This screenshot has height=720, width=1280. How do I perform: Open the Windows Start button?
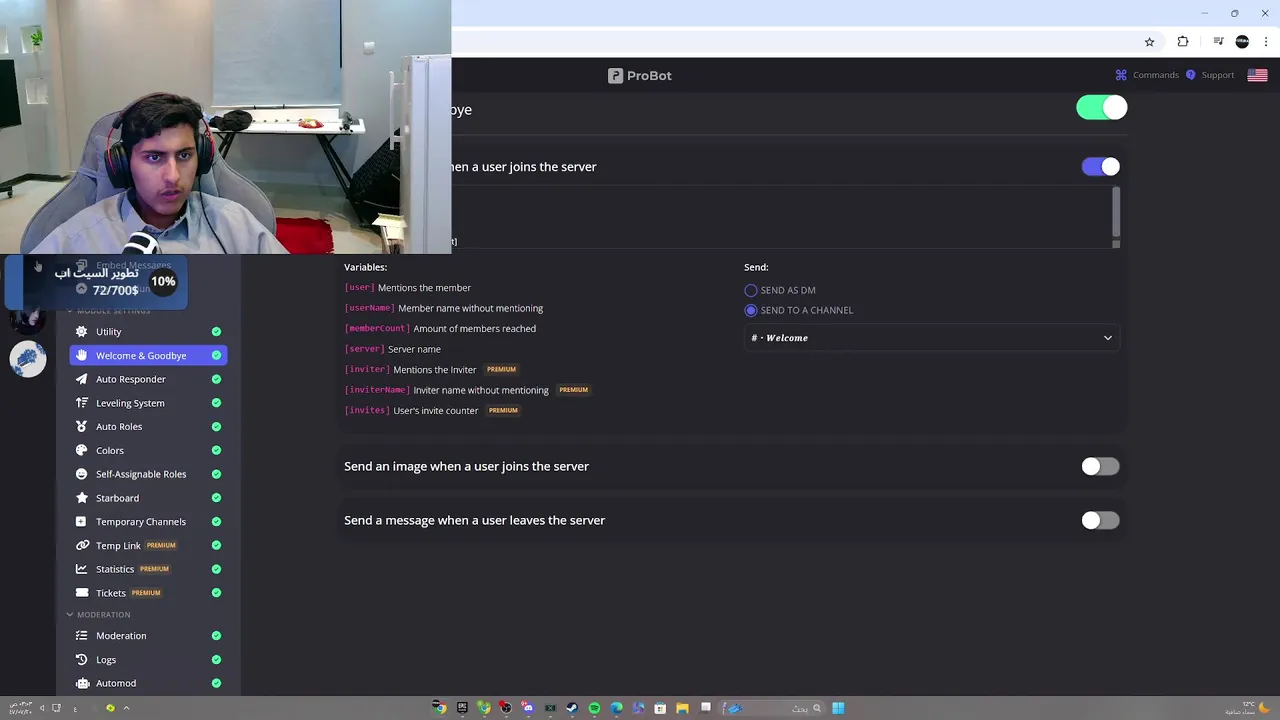838,708
